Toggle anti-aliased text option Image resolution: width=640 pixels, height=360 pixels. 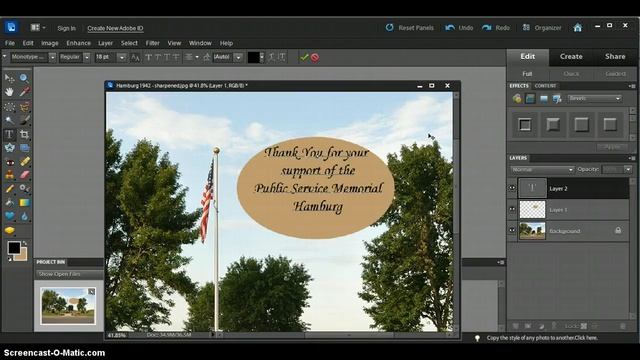(x=135, y=58)
